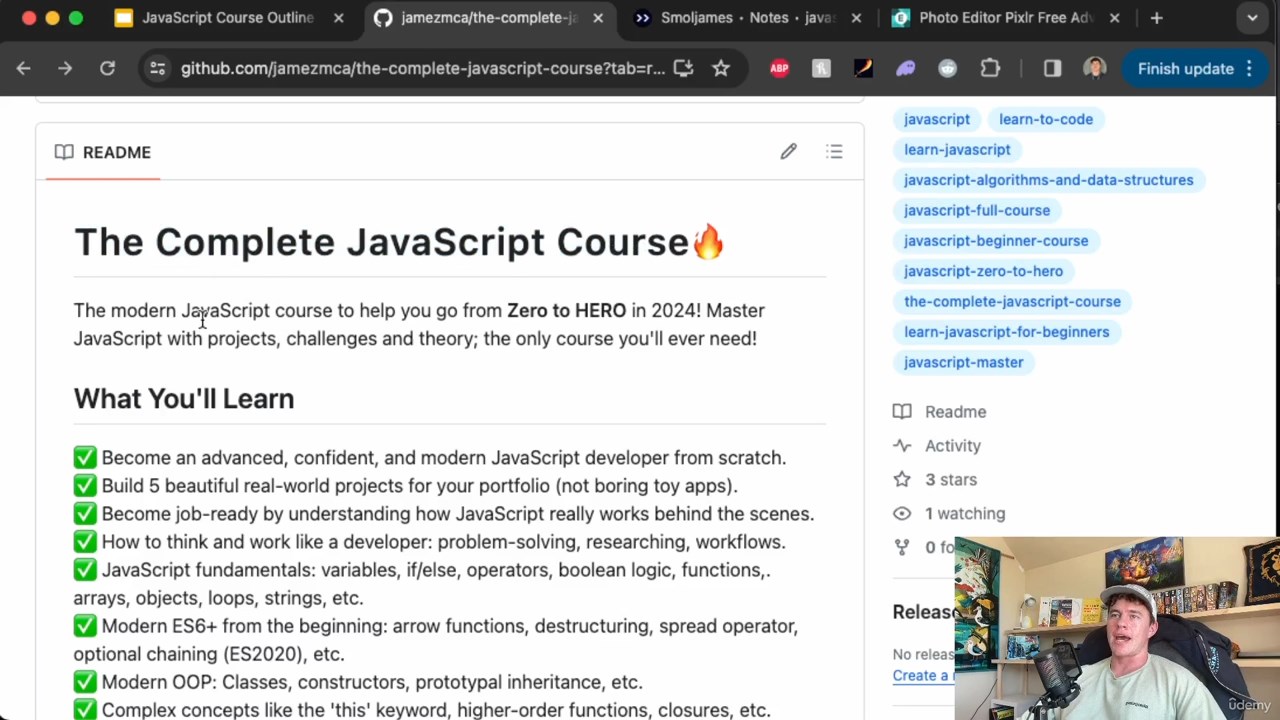Open the learn-to-code topic tag
Screen dimensions: 1280x720
coord(1046,119)
